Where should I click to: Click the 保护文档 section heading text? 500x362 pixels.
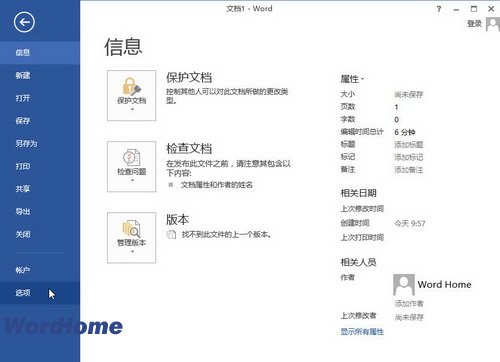click(189, 78)
